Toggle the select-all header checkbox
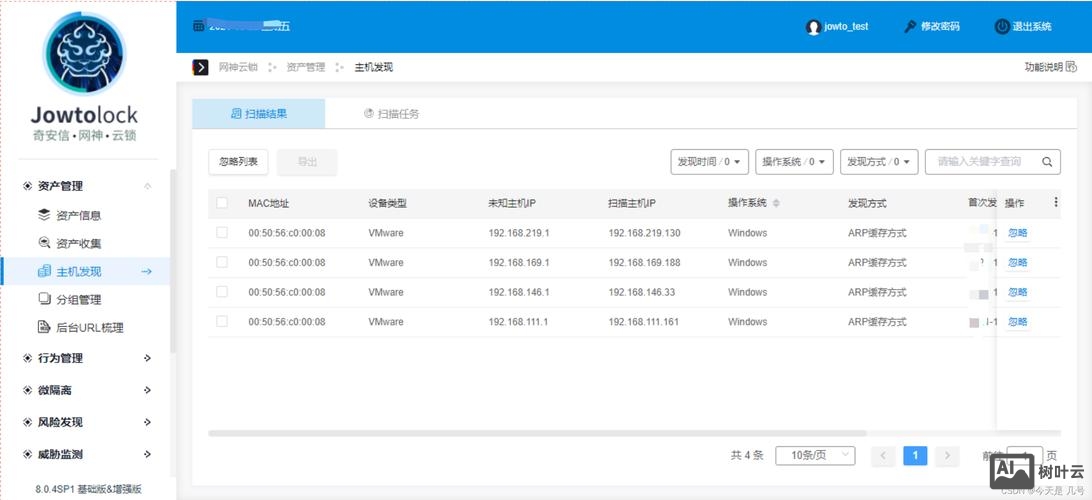 coord(222,203)
